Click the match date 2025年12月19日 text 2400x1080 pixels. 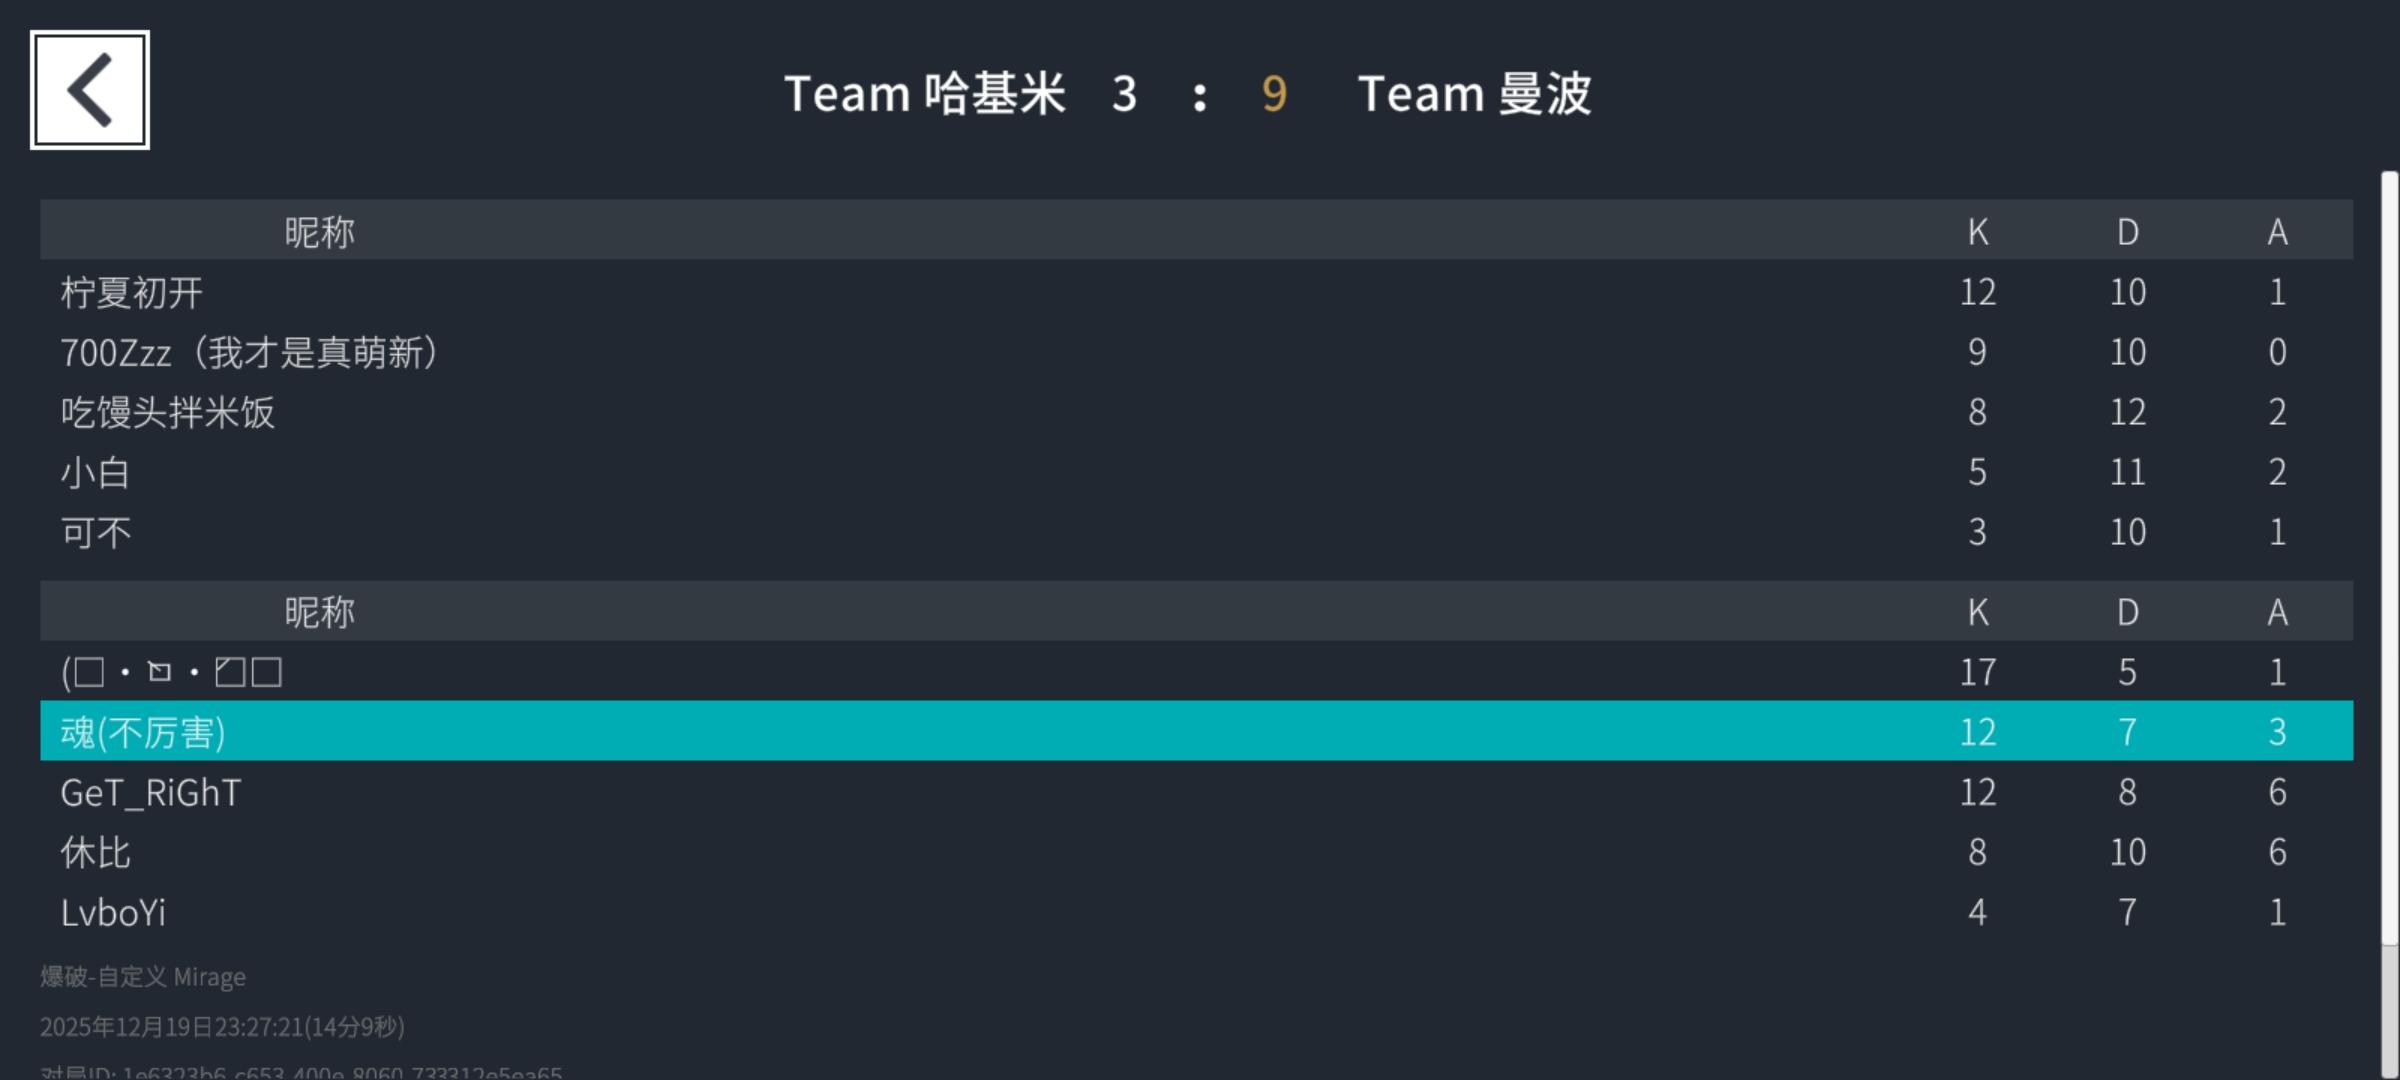222,1027
